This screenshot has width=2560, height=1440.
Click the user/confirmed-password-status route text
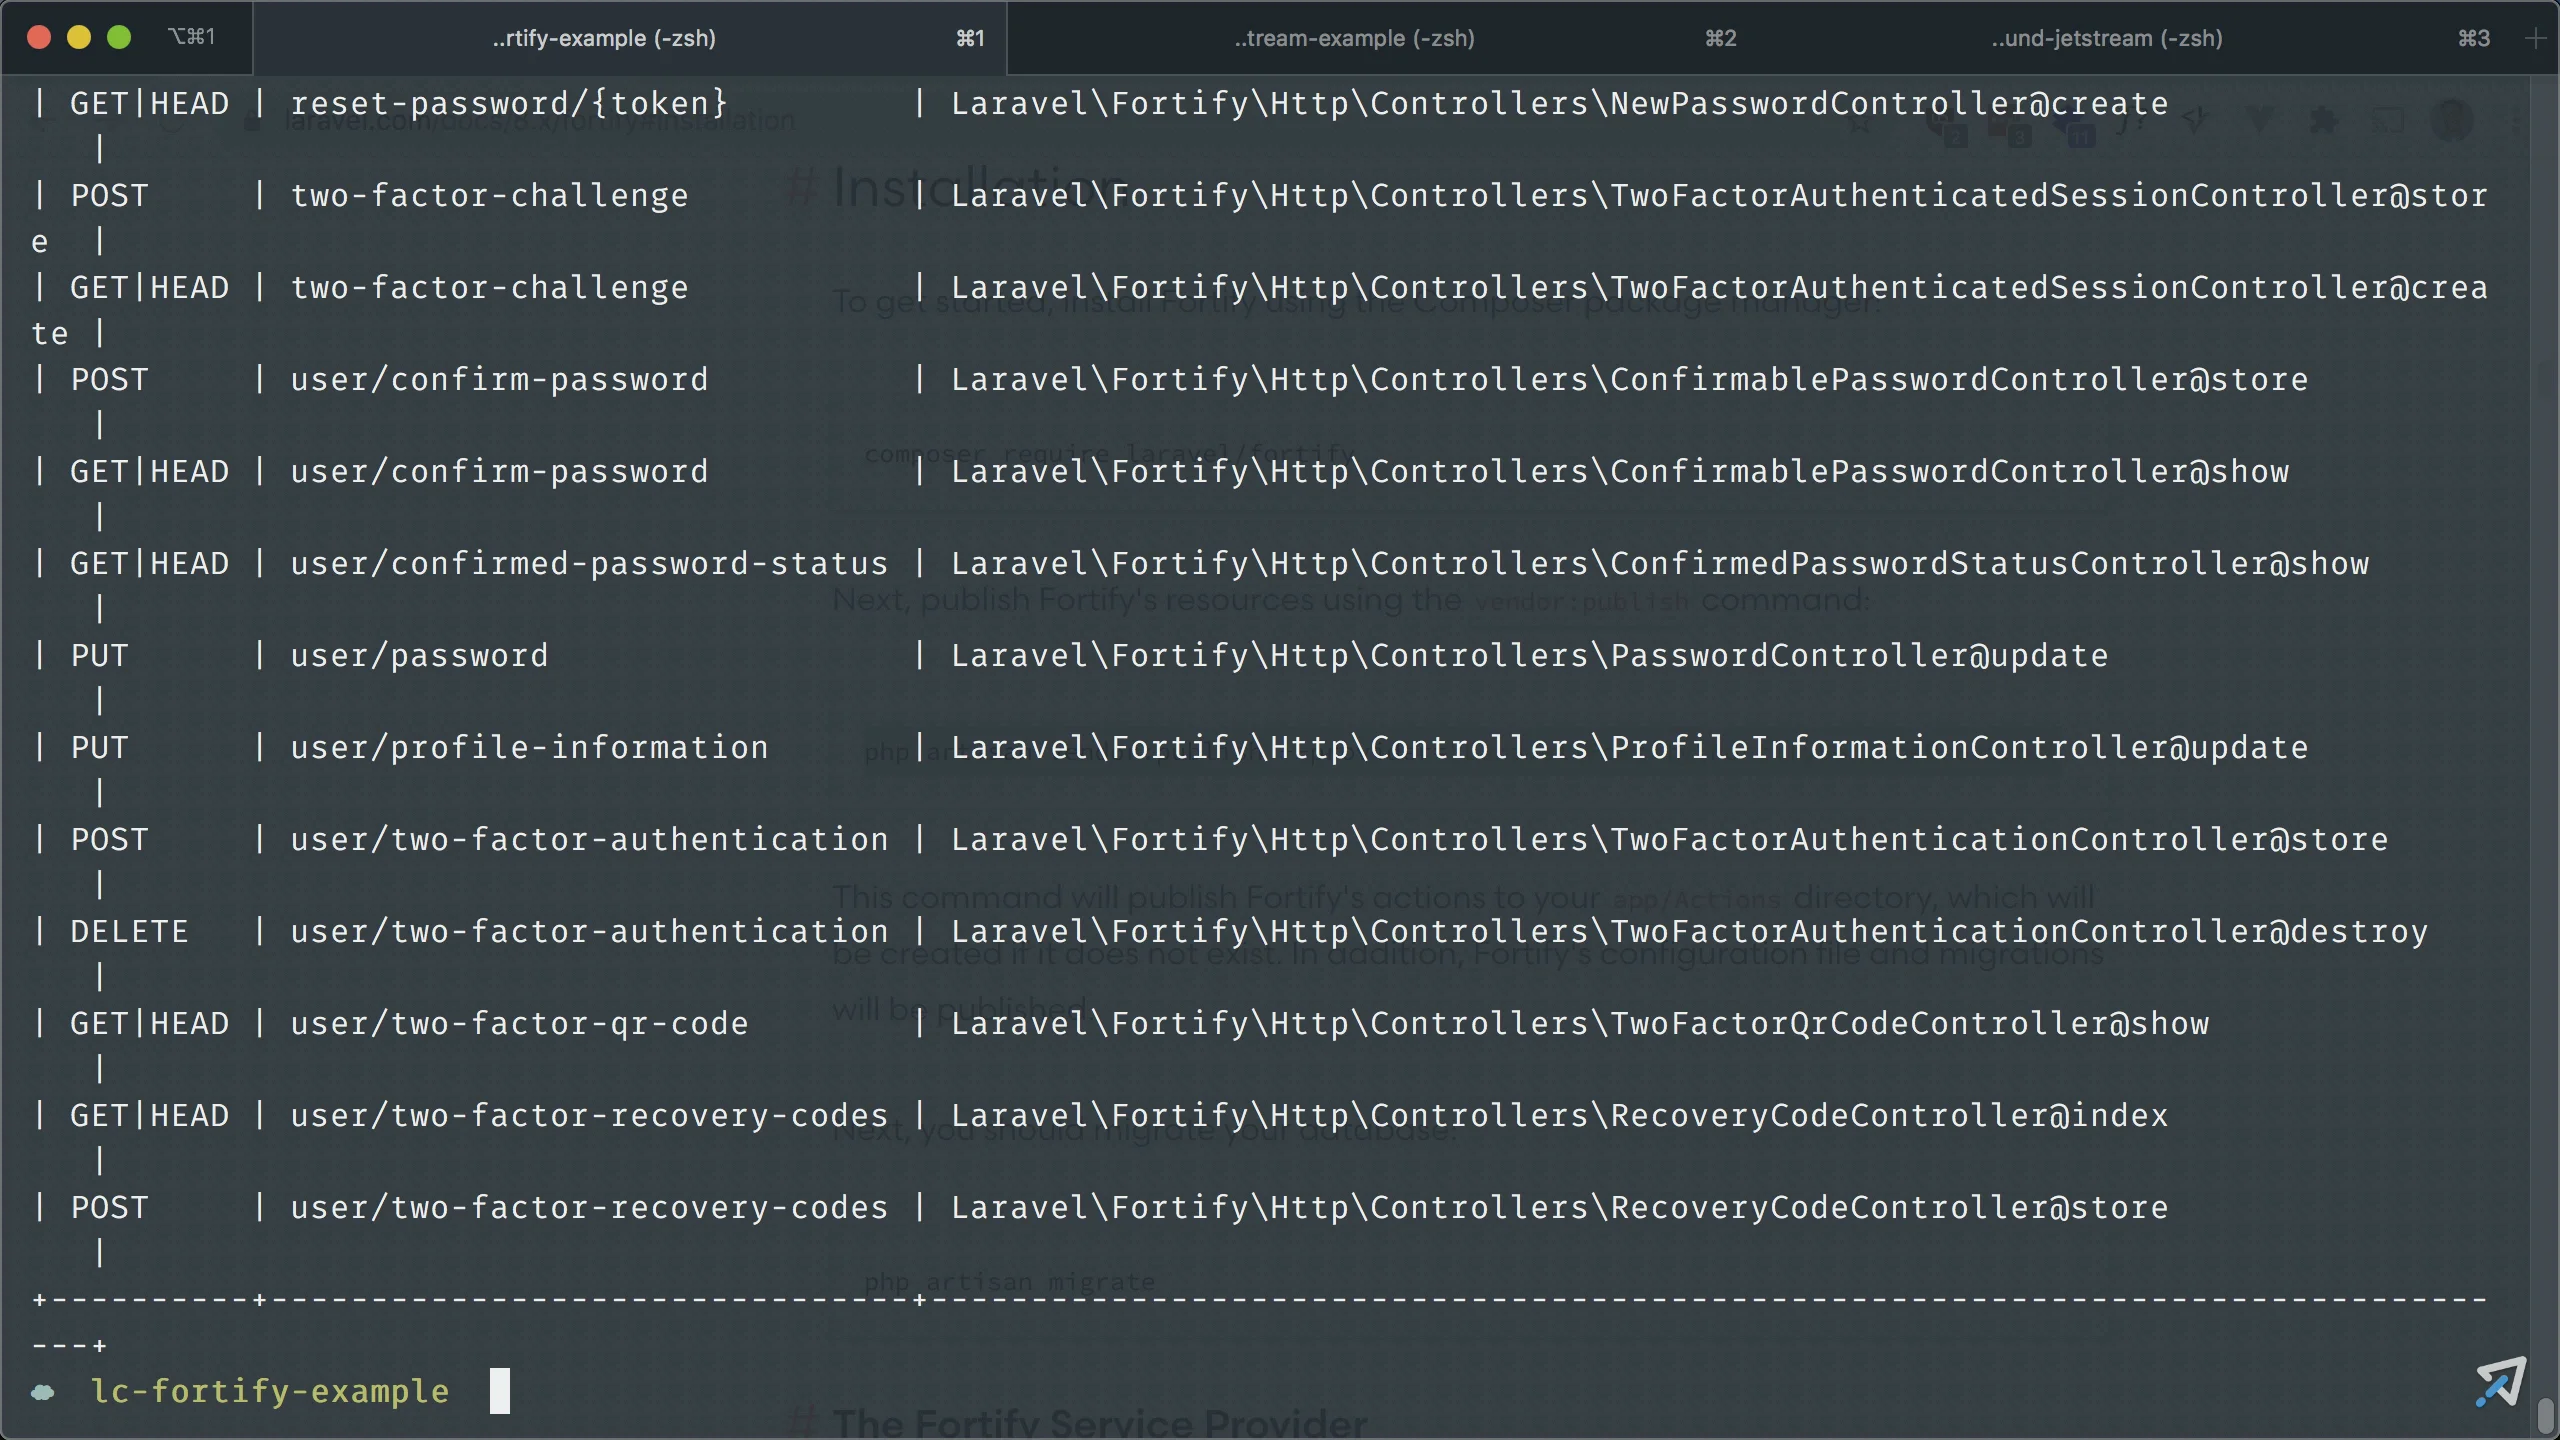pyautogui.click(x=589, y=563)
